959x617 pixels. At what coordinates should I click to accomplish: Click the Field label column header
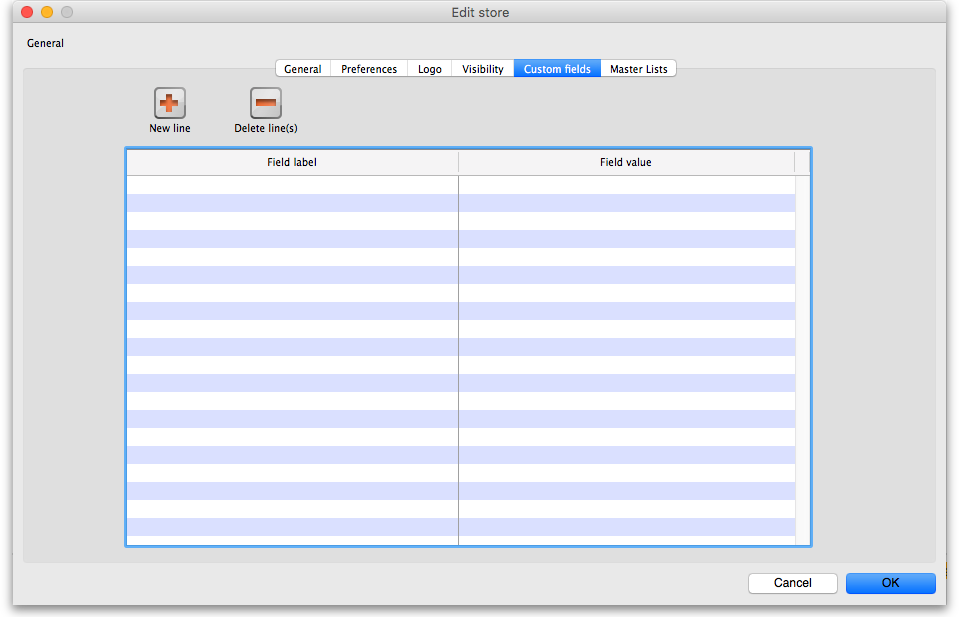292,162
